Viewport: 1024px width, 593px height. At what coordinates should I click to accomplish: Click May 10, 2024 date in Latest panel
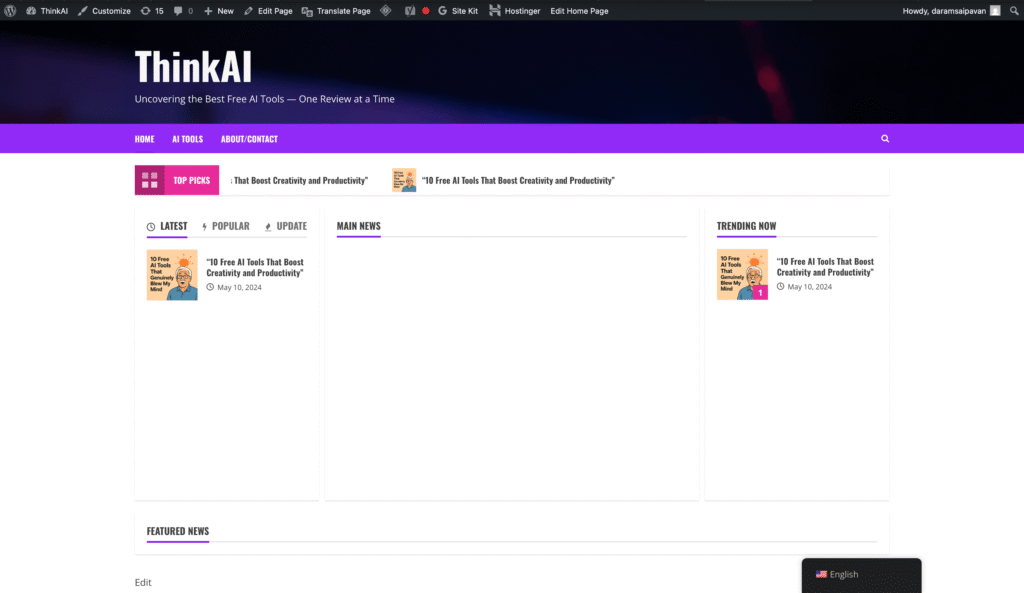coord(239,287)
